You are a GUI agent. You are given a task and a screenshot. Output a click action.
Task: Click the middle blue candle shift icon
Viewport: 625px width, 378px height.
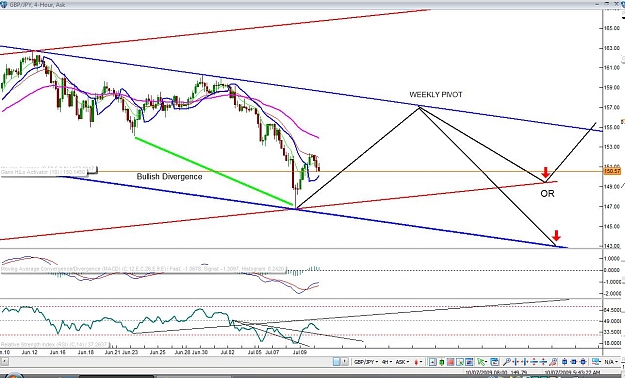pyautogui.click(x=574, y=362)
